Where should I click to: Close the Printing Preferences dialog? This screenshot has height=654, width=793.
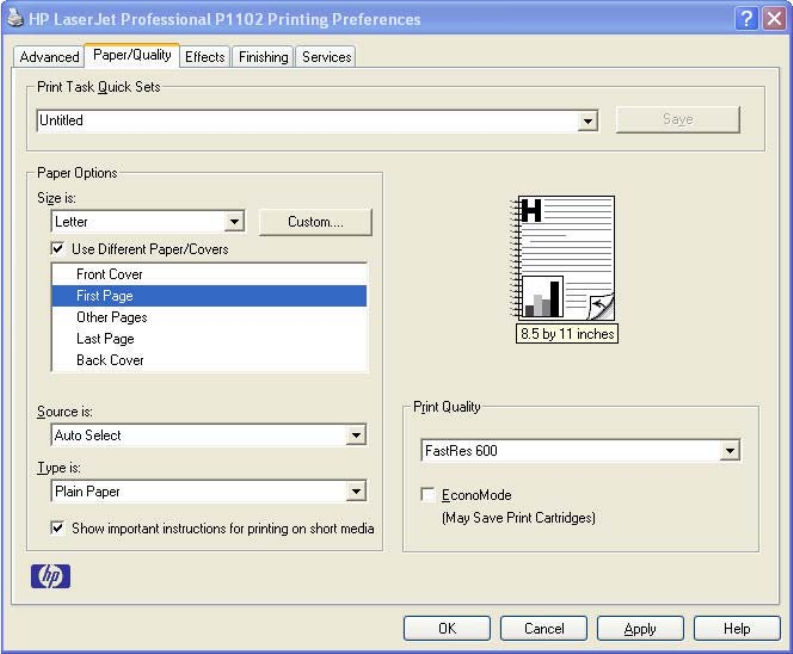point(774,19)
